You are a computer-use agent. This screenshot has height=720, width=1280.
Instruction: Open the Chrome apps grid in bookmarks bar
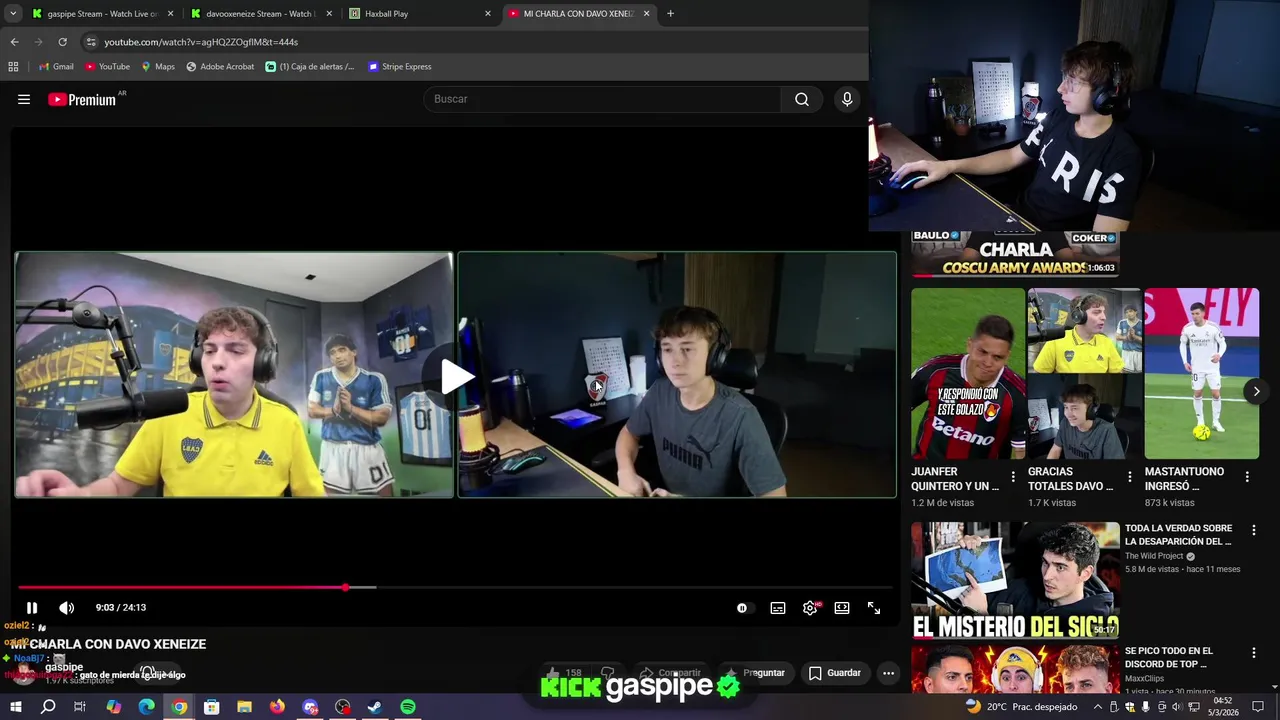click(13, 67)
